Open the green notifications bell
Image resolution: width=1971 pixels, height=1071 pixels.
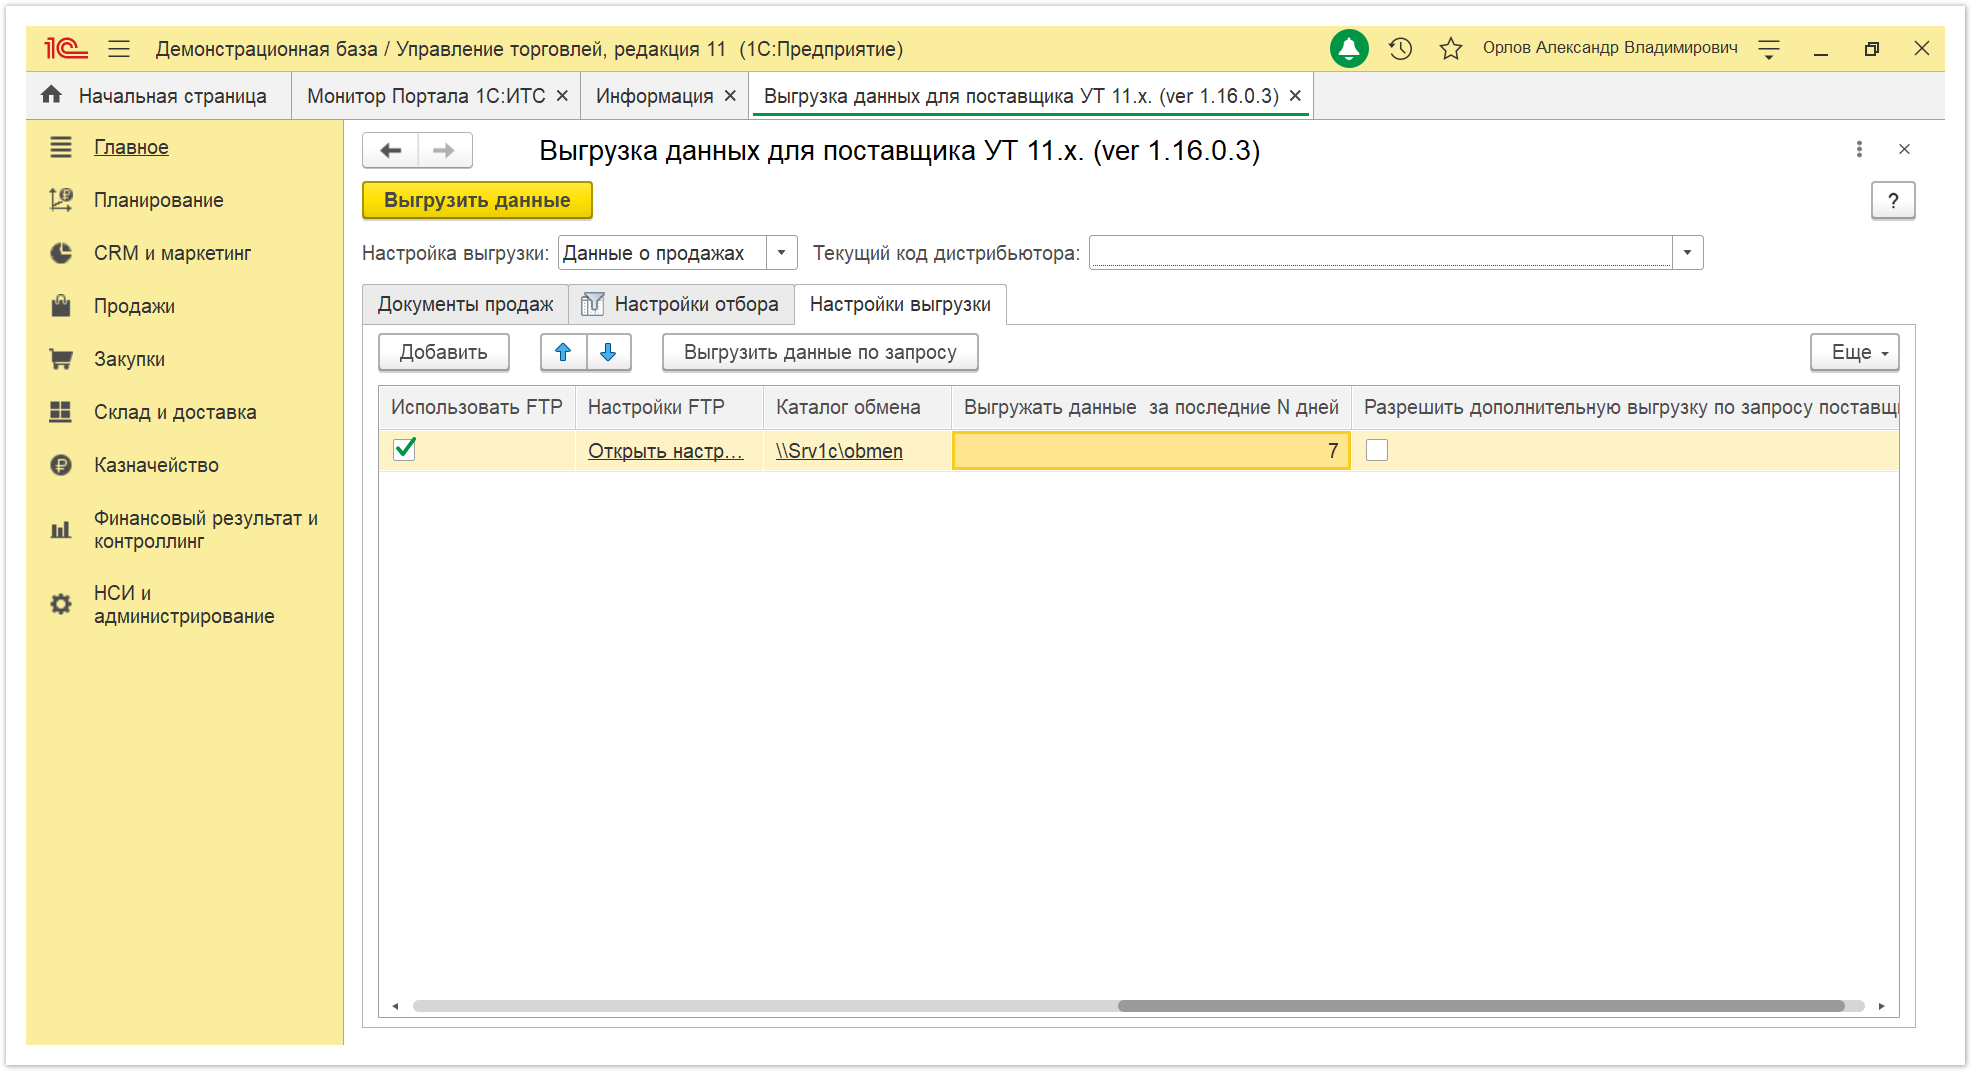pos(1349,48)
